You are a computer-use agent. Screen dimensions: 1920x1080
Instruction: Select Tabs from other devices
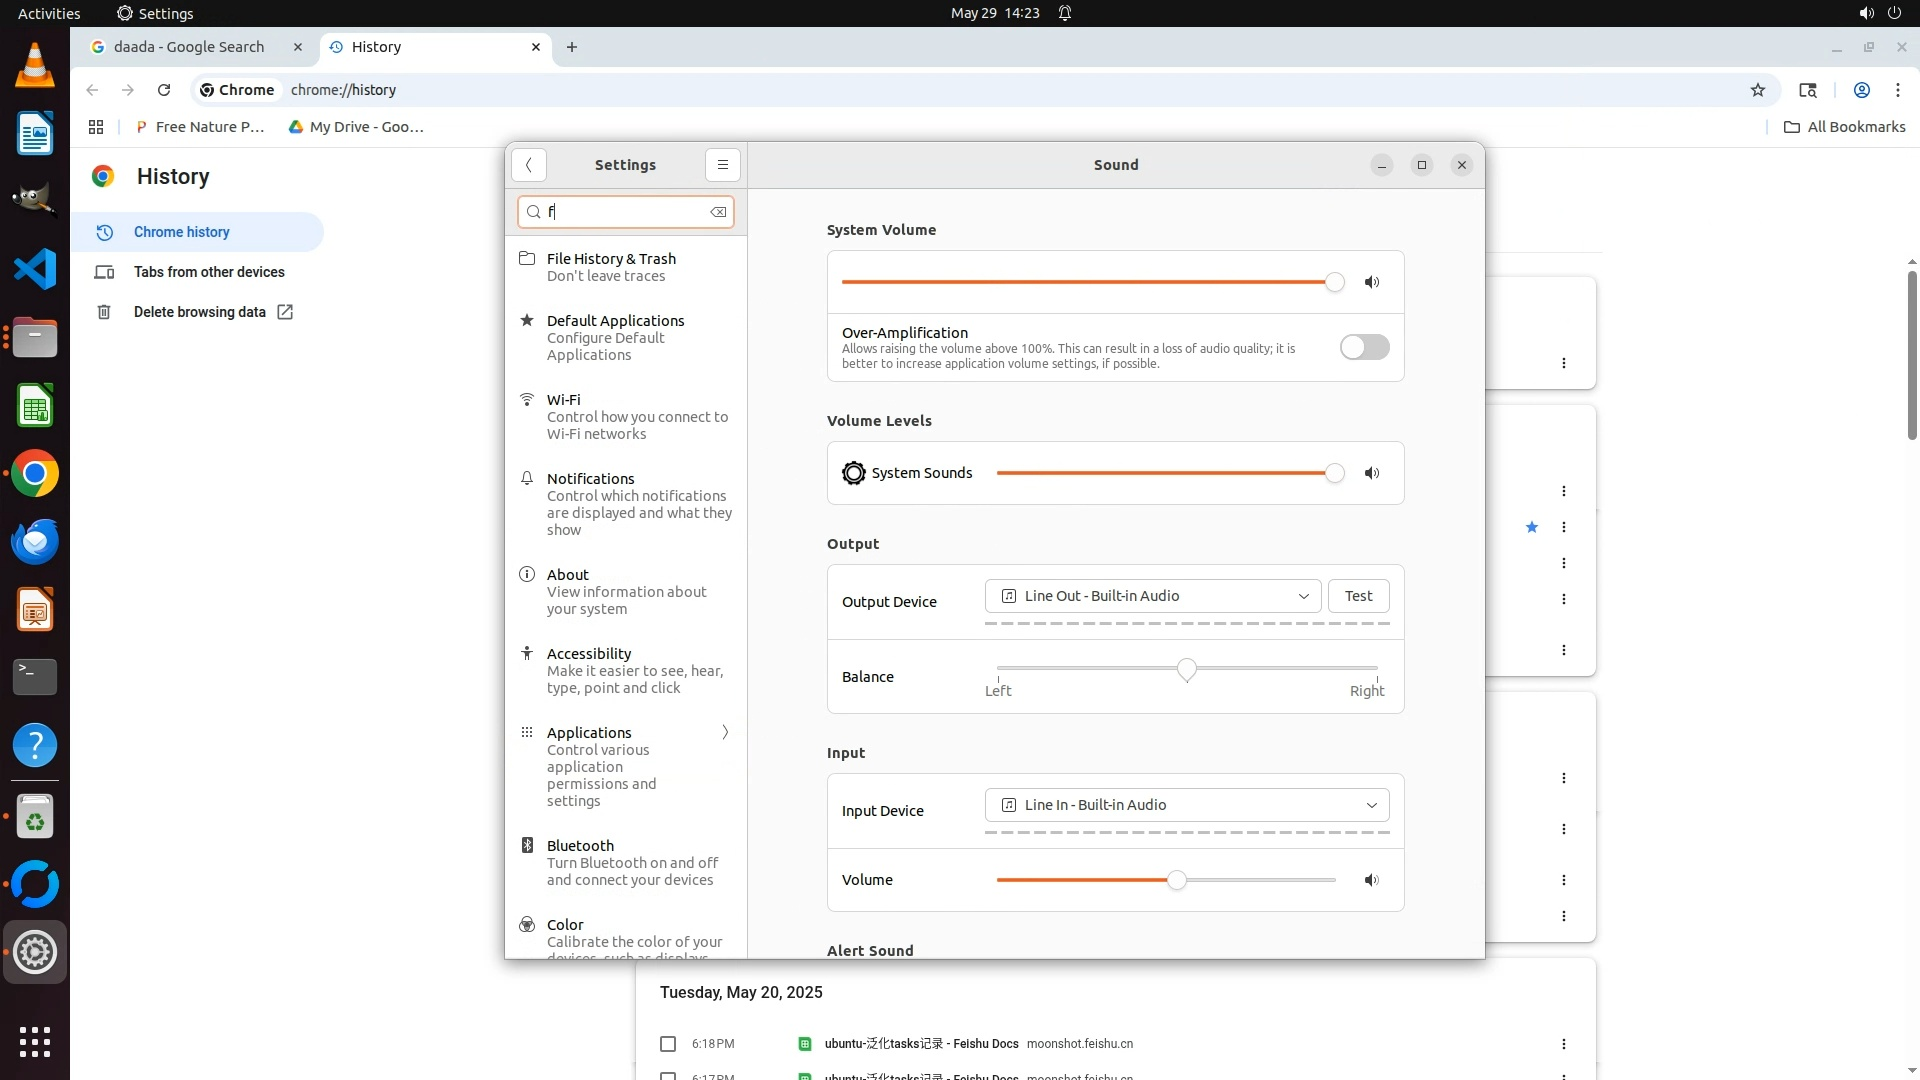[209, 272]
